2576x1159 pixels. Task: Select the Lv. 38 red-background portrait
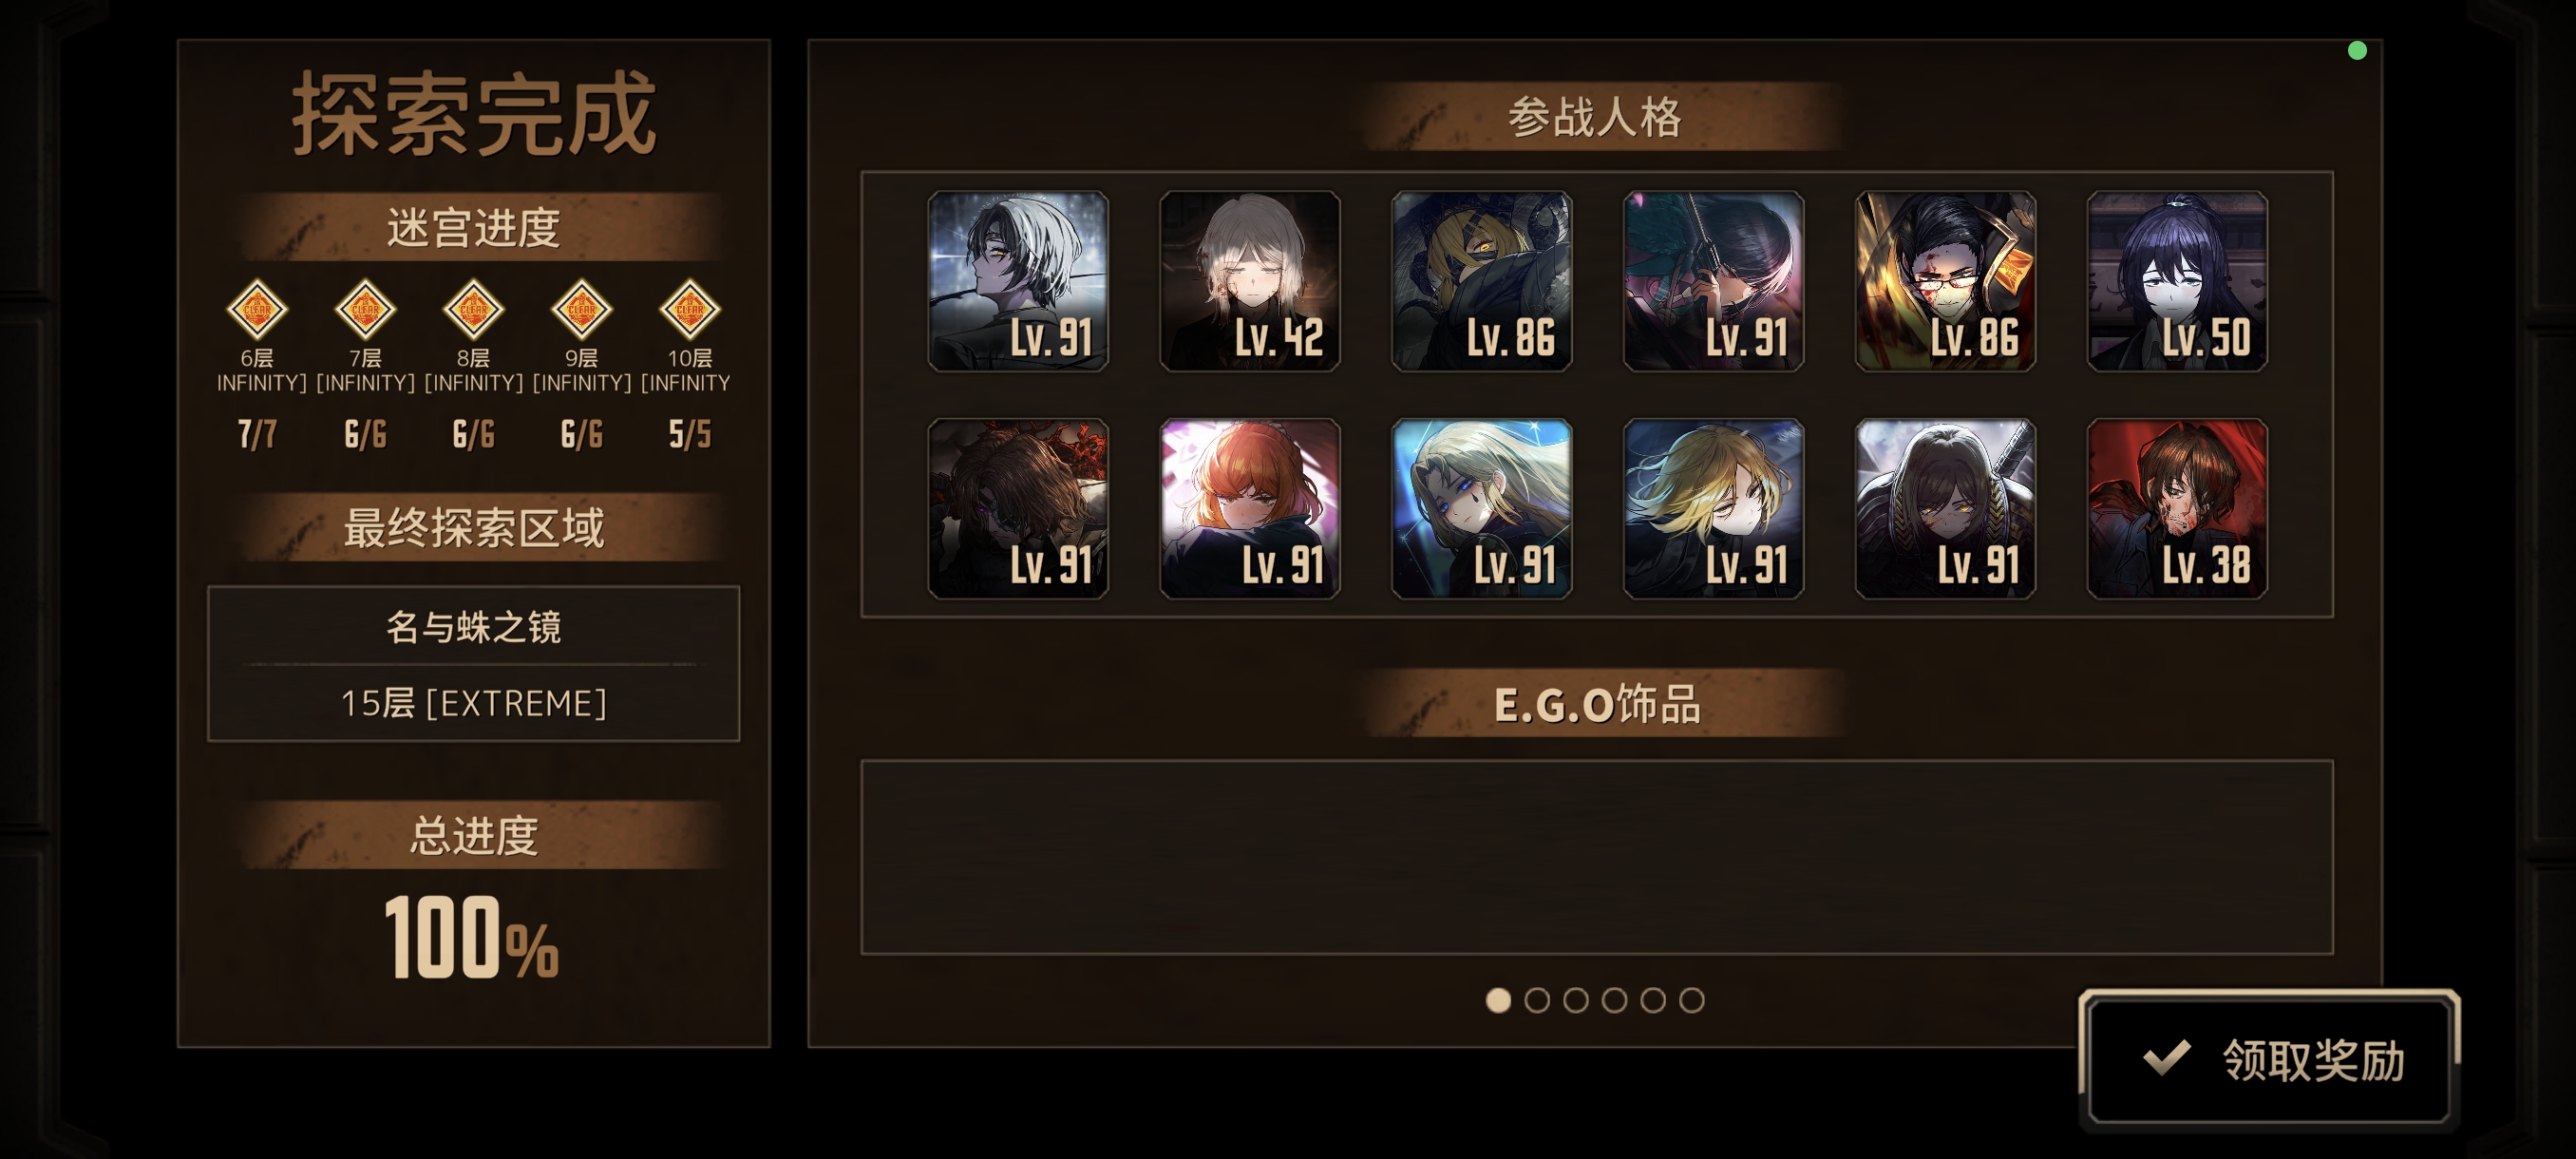(2177, 509)
